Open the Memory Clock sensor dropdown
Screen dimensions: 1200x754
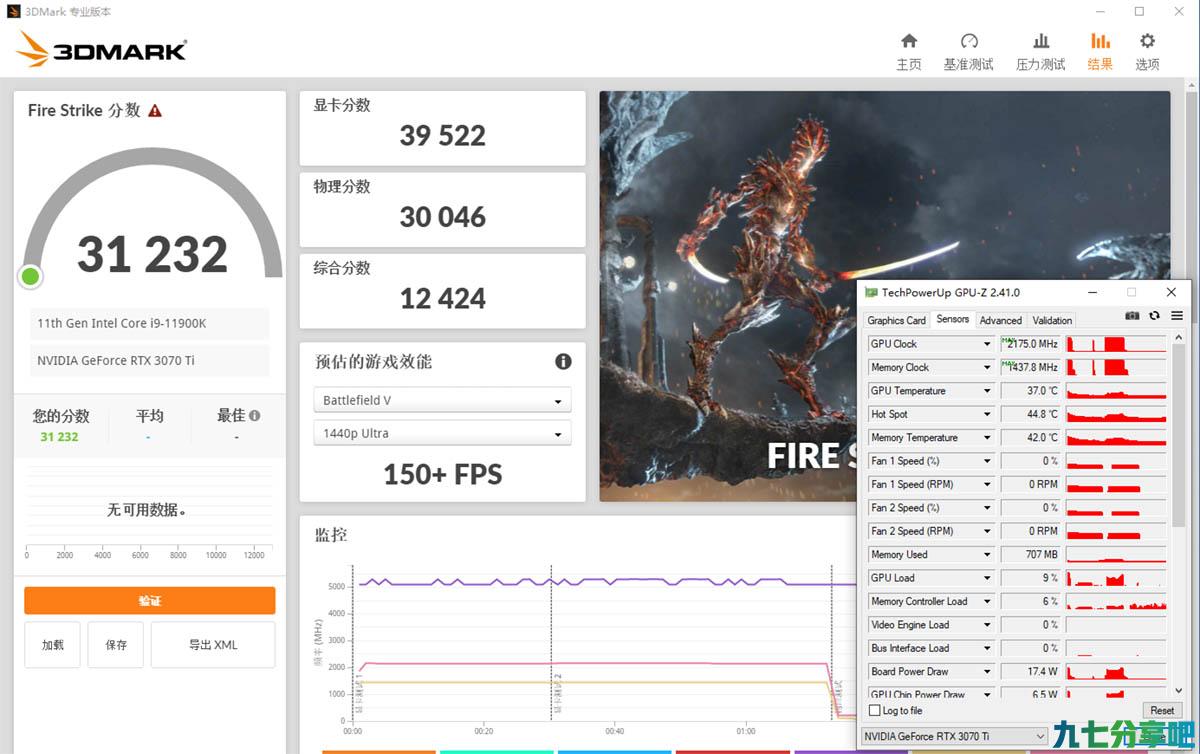[987, 367]
